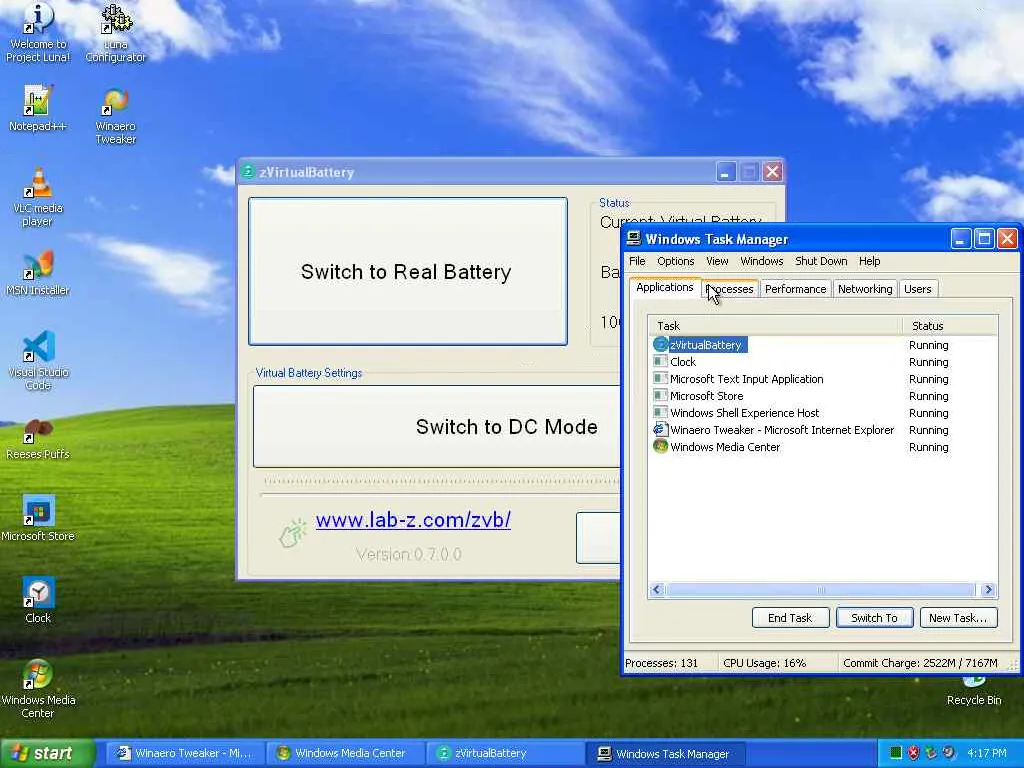Open the www.lab-z.com/zvb/ link
This screenshot has height=768, width=1024.
[413, 520]
